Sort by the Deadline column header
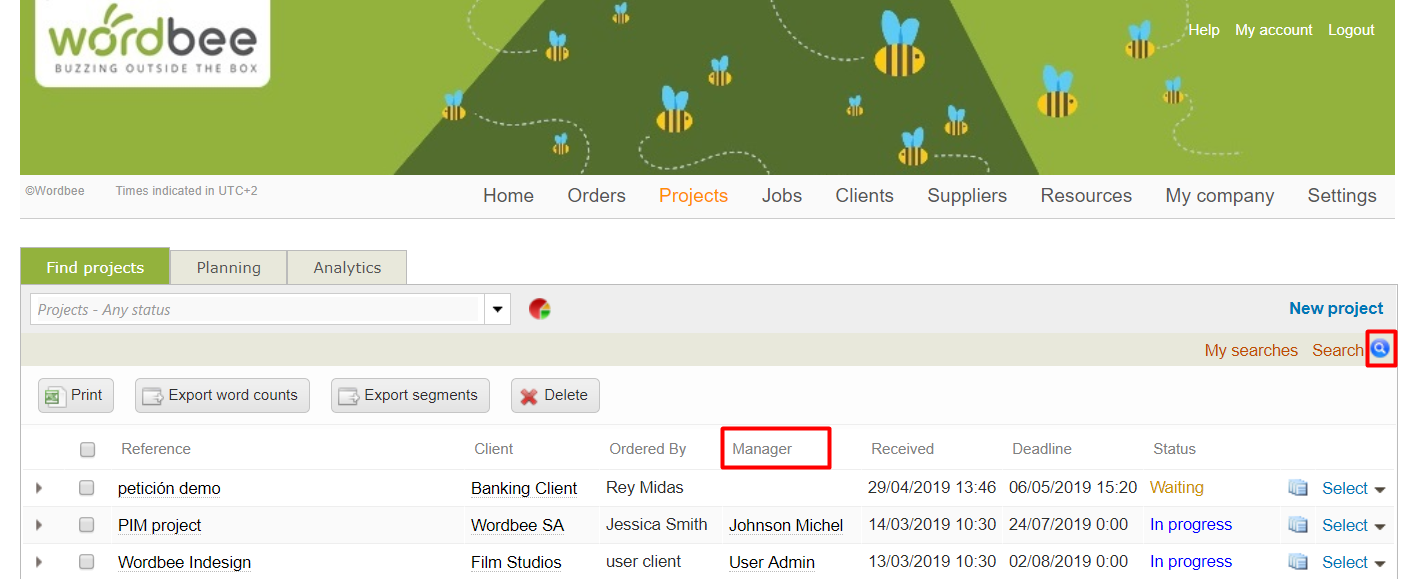Screen dimensions: 1402x579 (1041, 449)
